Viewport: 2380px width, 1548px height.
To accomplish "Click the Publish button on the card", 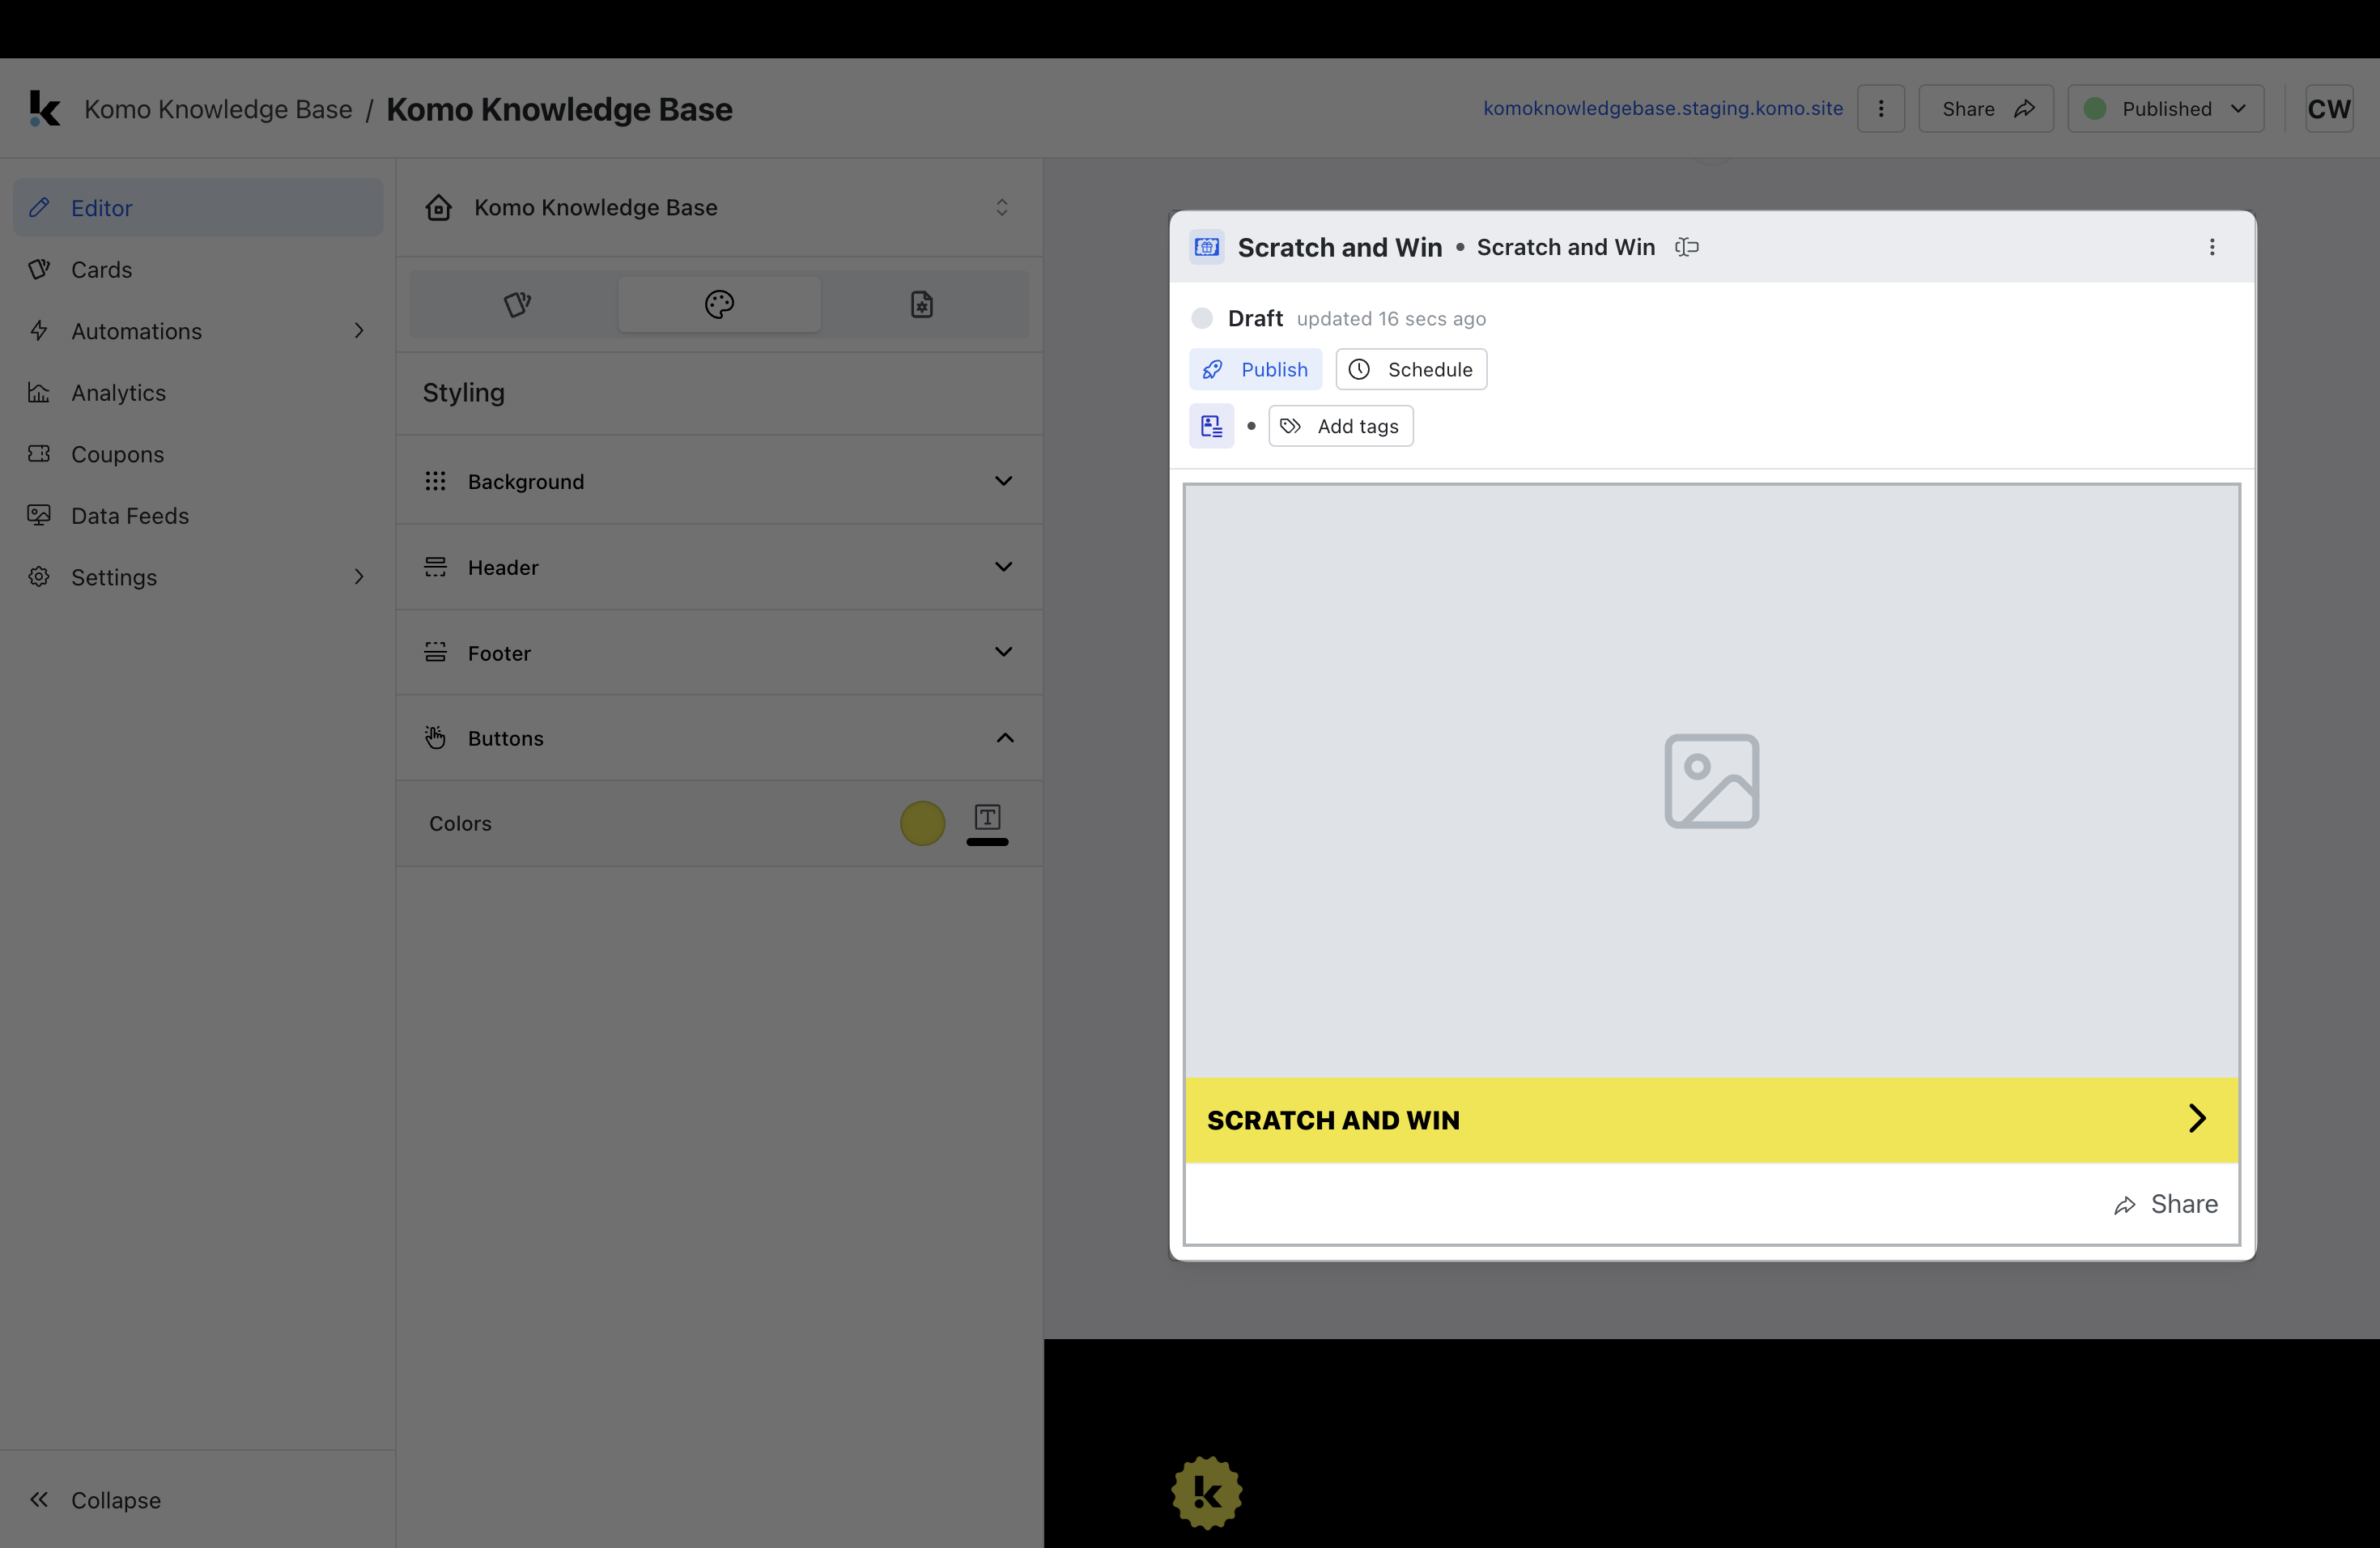I will coord(1255,369).
